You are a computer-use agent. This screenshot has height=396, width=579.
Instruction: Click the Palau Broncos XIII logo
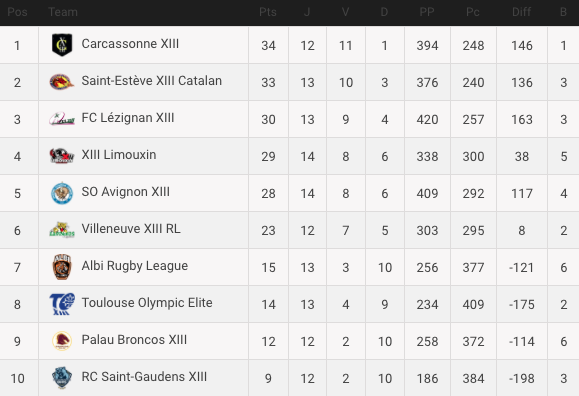pyautogui.click(x=62, y=341)
